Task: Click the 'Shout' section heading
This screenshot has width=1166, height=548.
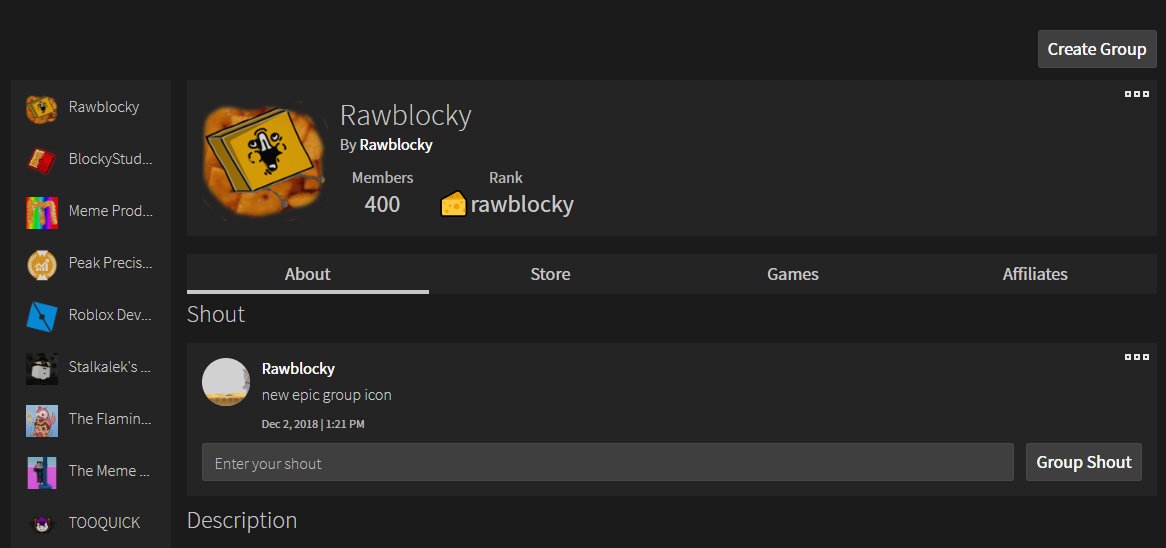Action: pyautogui.click(x=216, y=314)
